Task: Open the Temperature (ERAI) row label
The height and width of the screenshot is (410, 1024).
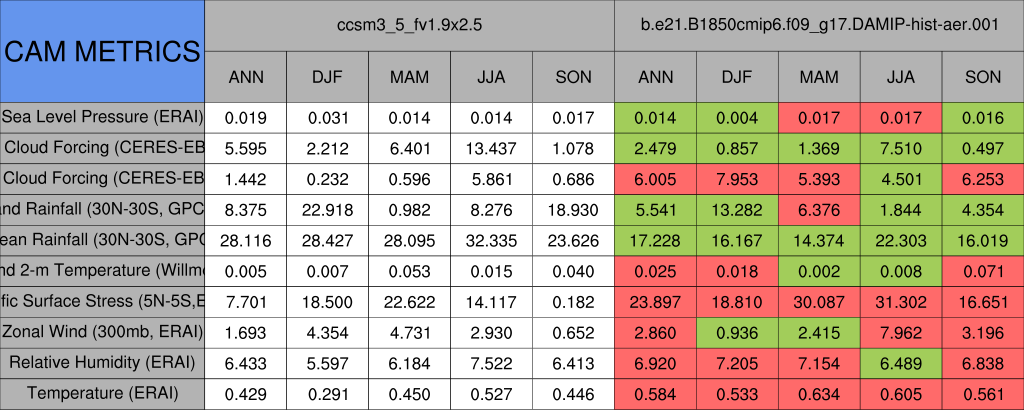Action: tap(102, 394)
